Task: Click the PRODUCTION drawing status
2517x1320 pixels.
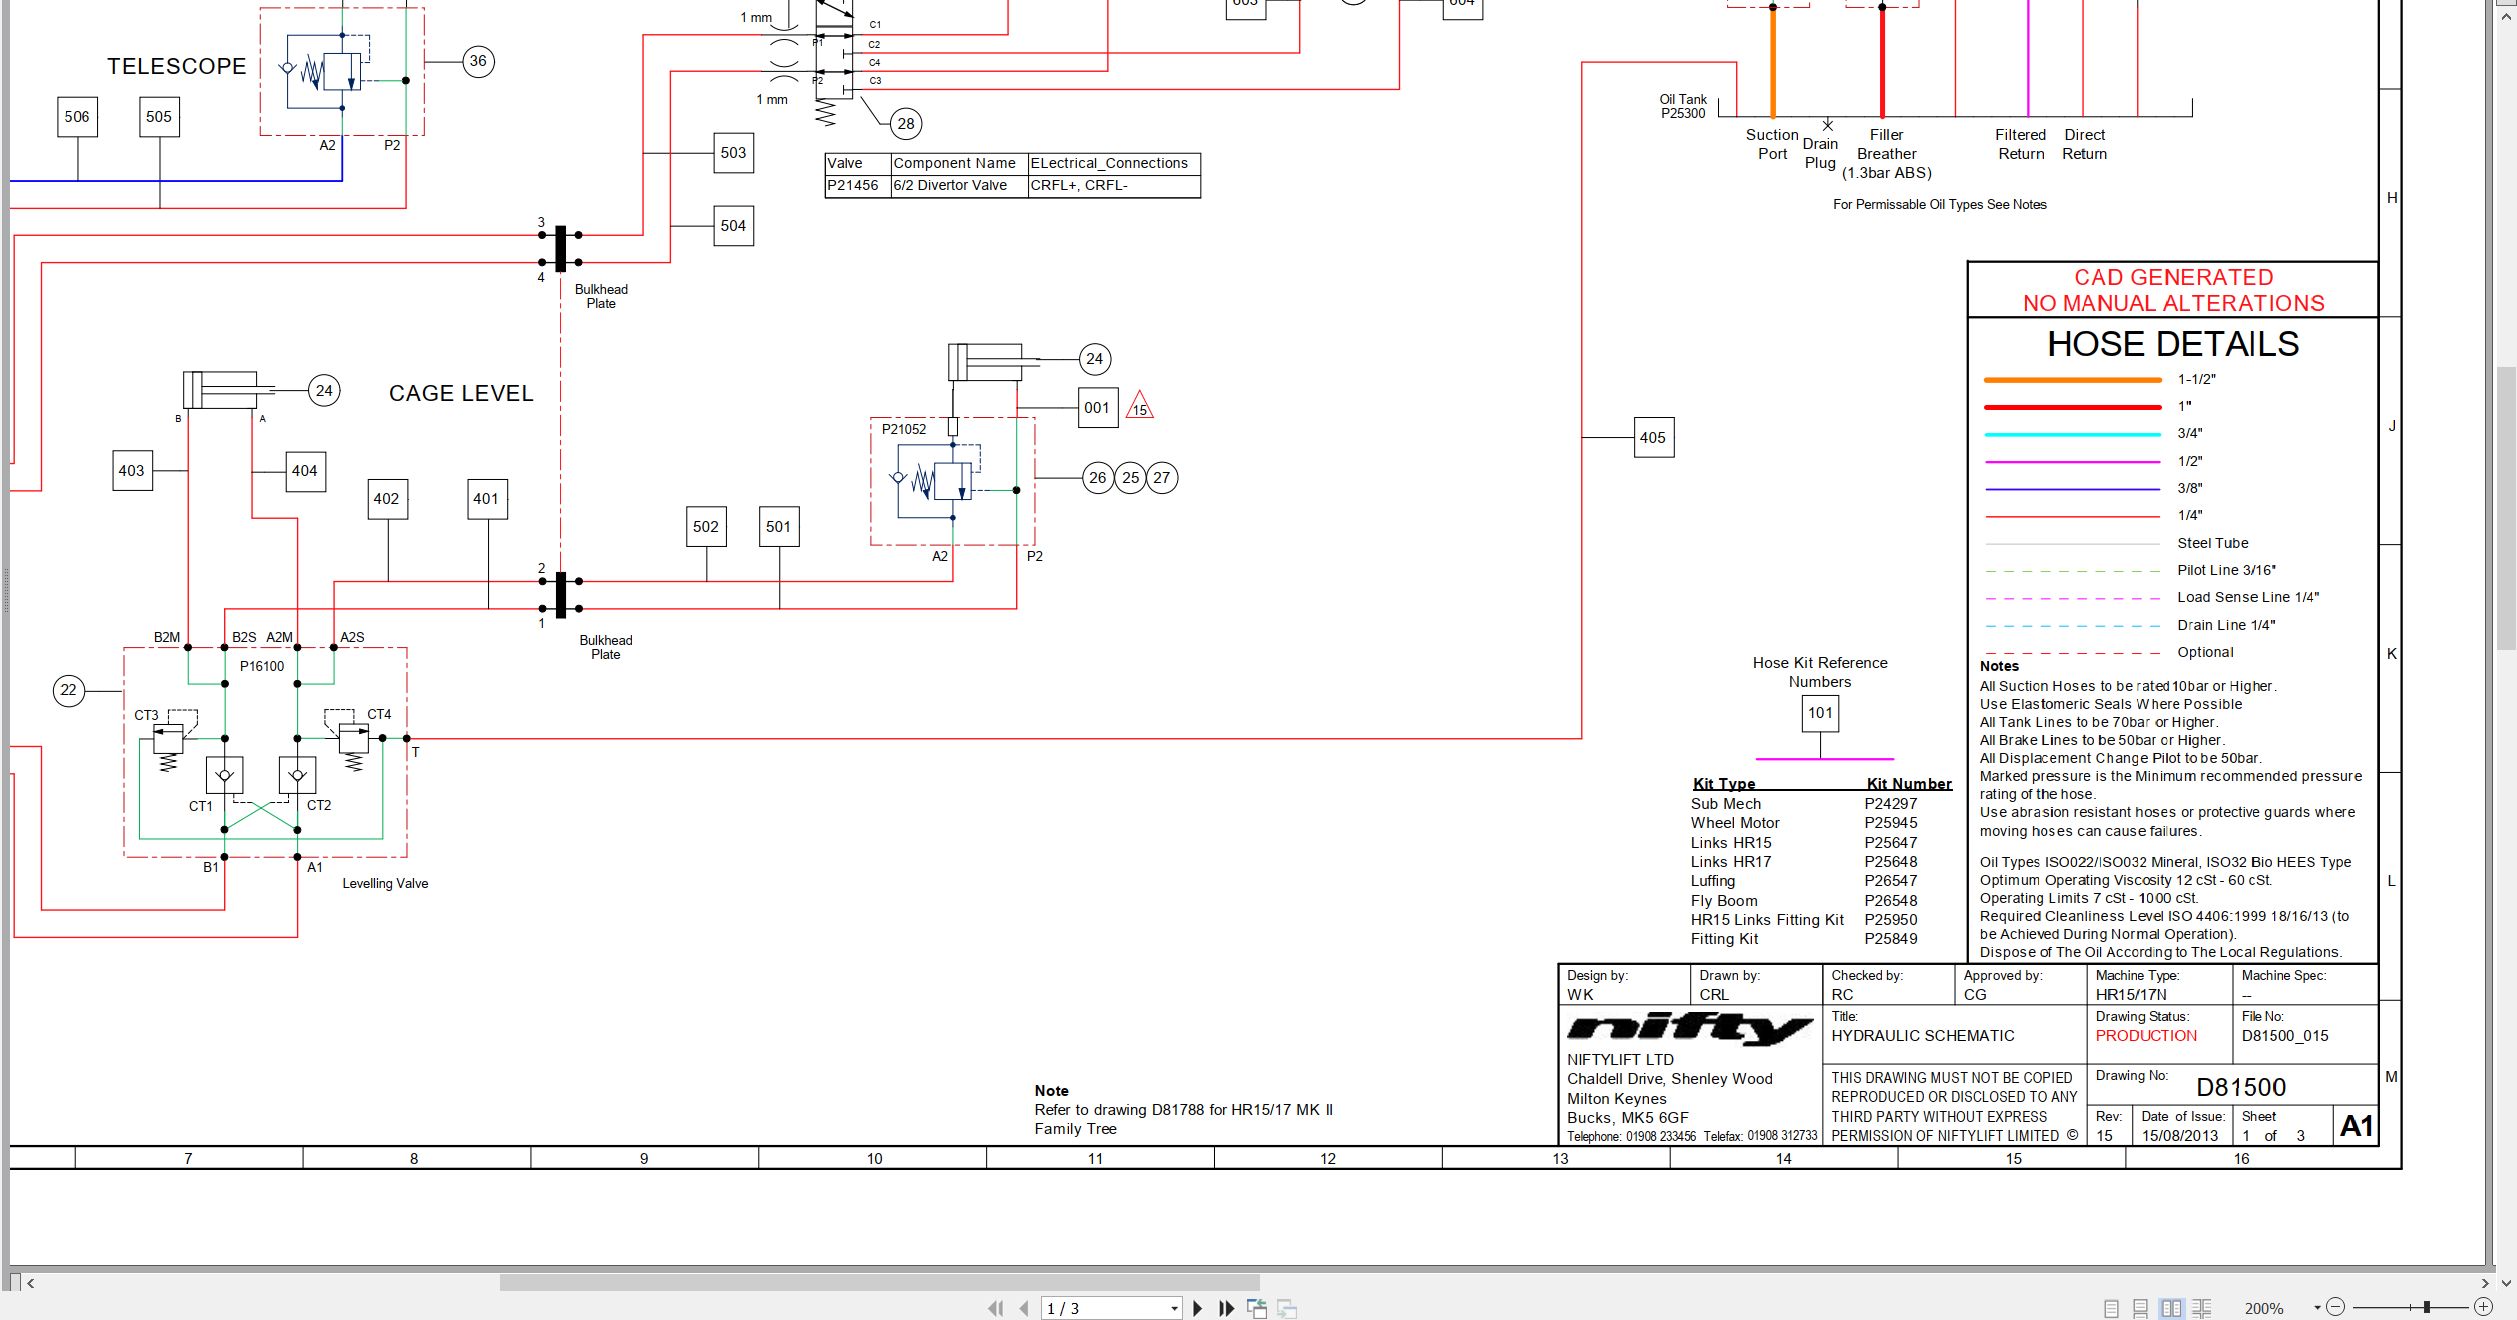Action: pos(2146,1036)
